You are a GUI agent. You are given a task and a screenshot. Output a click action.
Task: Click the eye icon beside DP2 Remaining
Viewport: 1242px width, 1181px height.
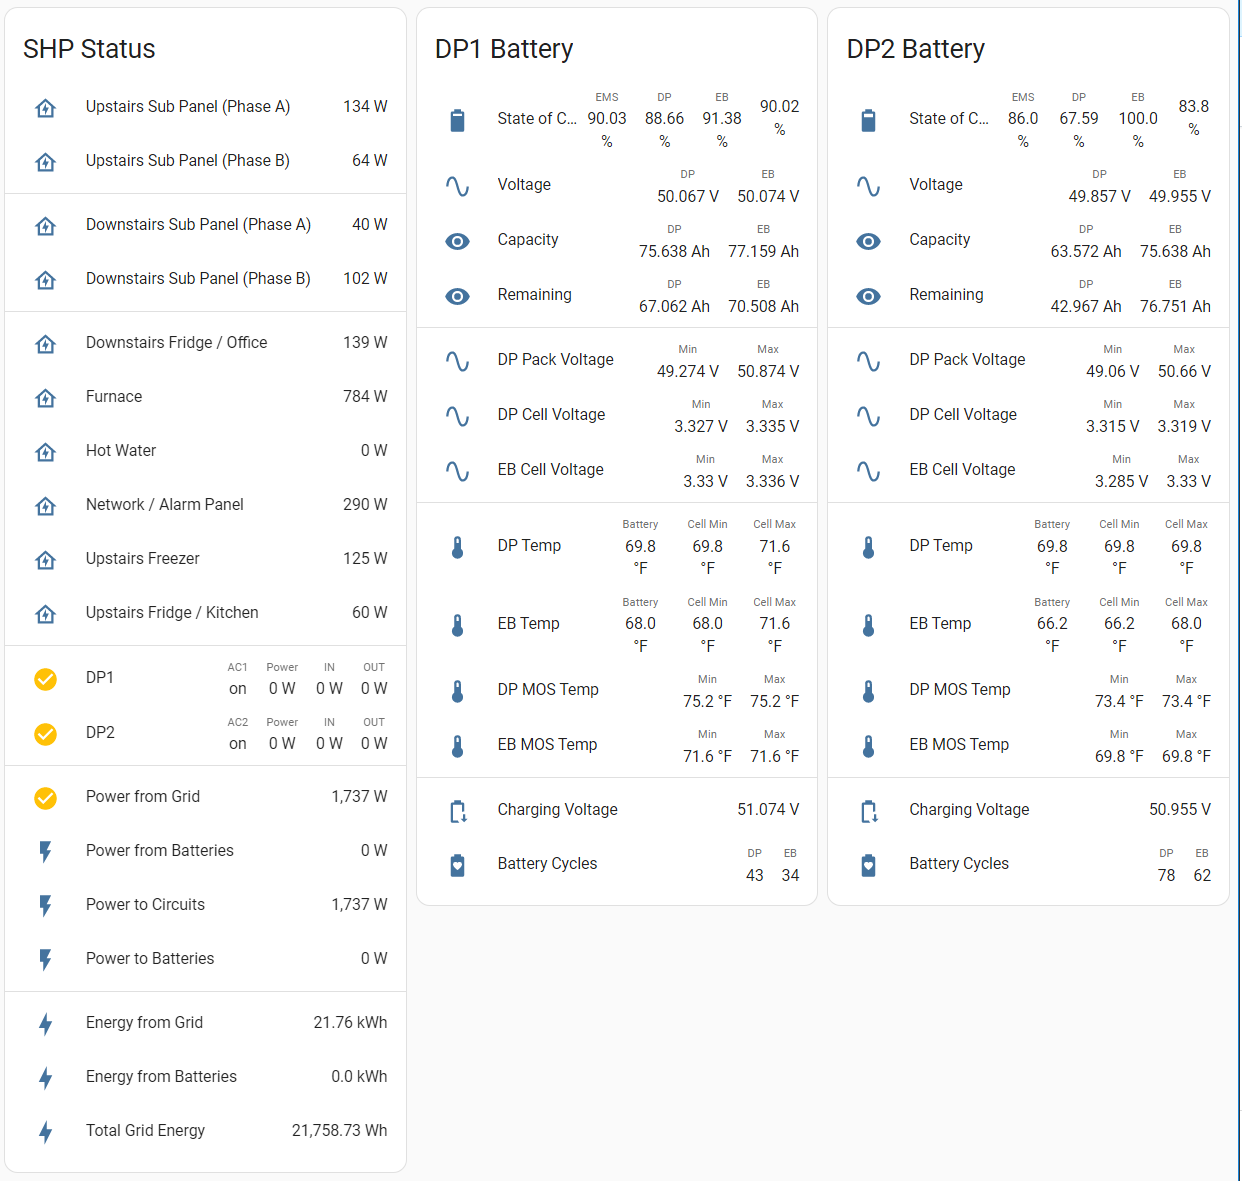[869, 296]
